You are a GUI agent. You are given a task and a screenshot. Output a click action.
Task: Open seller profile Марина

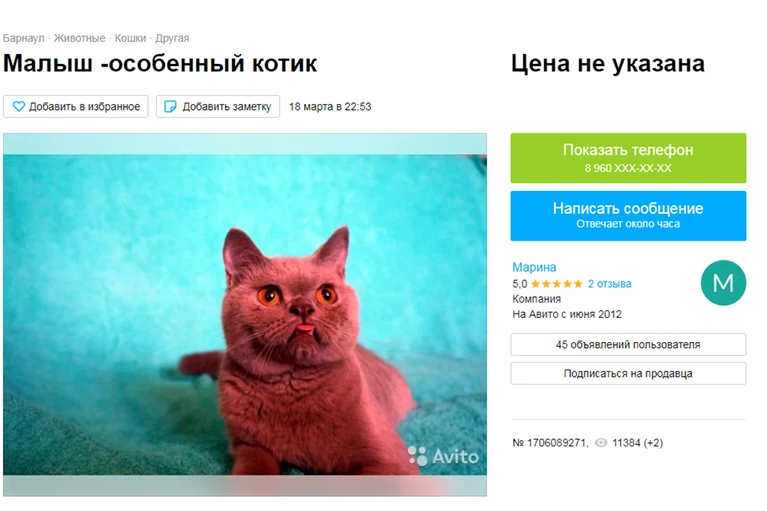pos(534,267)
